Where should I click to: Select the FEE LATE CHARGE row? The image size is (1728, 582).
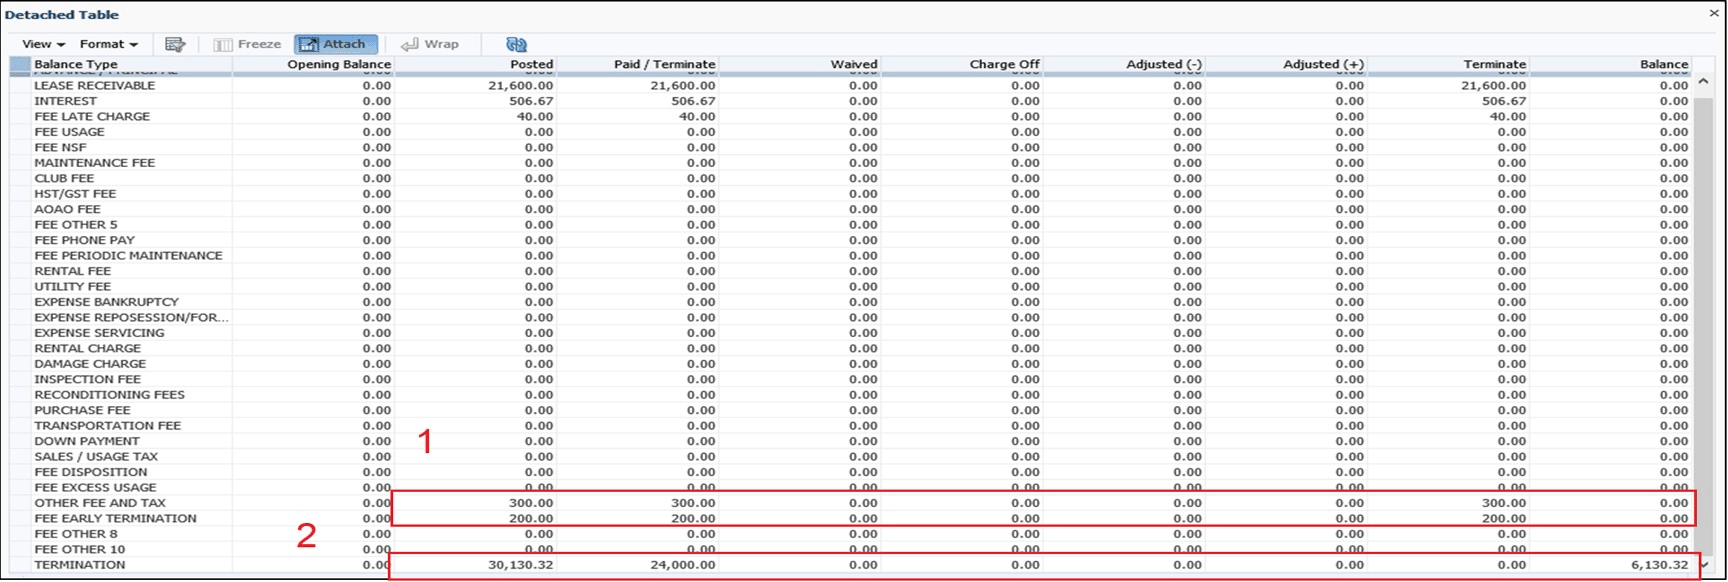pyautogui.click(x=850, y=117)
